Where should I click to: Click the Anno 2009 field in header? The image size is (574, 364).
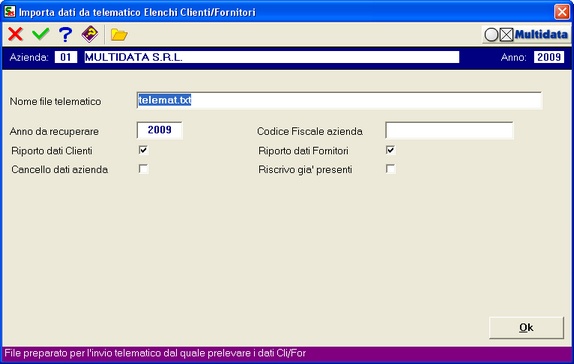pyautogui.click(x=549, y=57)
